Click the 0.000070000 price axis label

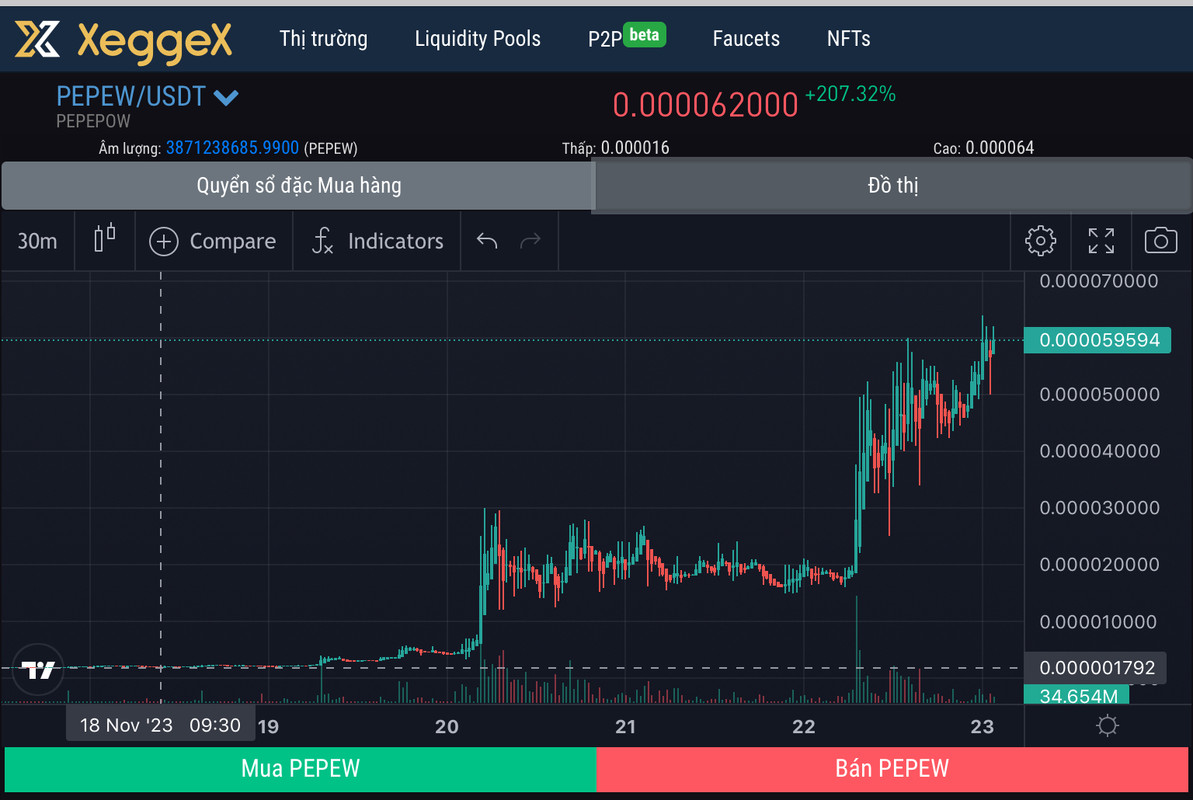[1099, 281]
